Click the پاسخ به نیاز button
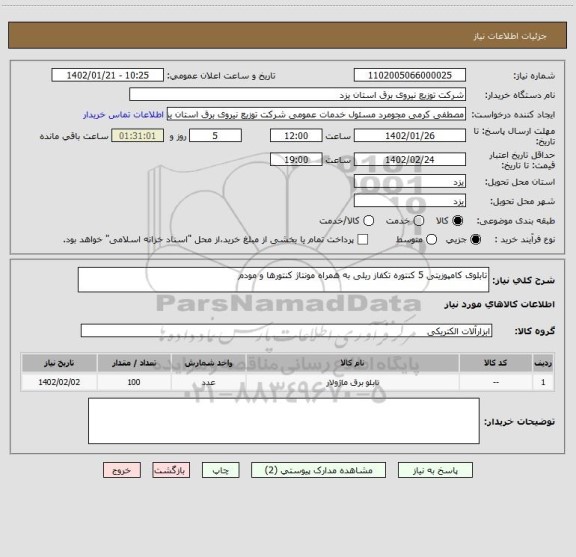The width and height of the screenshot is (576, 557). click(435, 470)
